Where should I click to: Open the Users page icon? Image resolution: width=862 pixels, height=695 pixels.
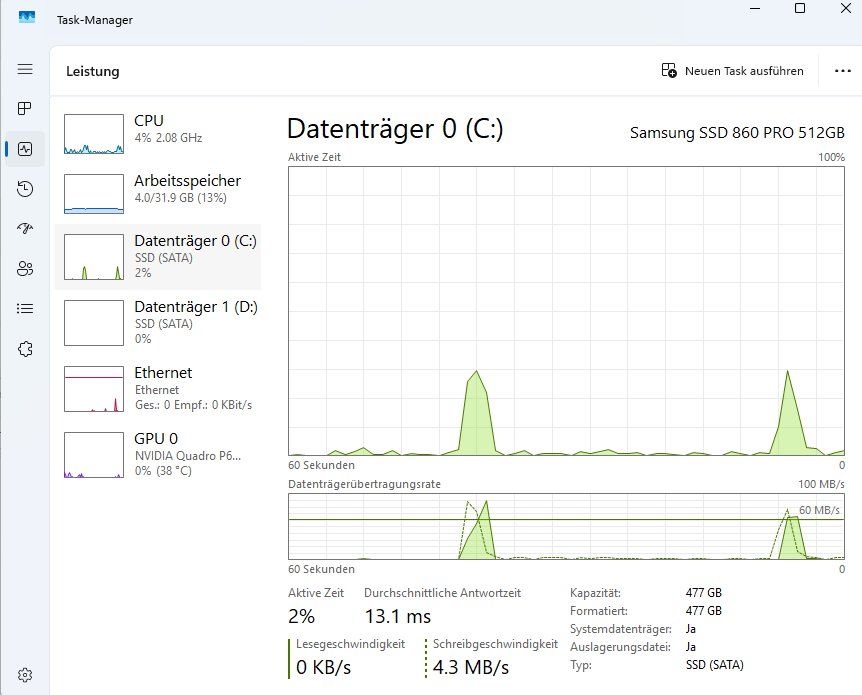click(25, 269)
